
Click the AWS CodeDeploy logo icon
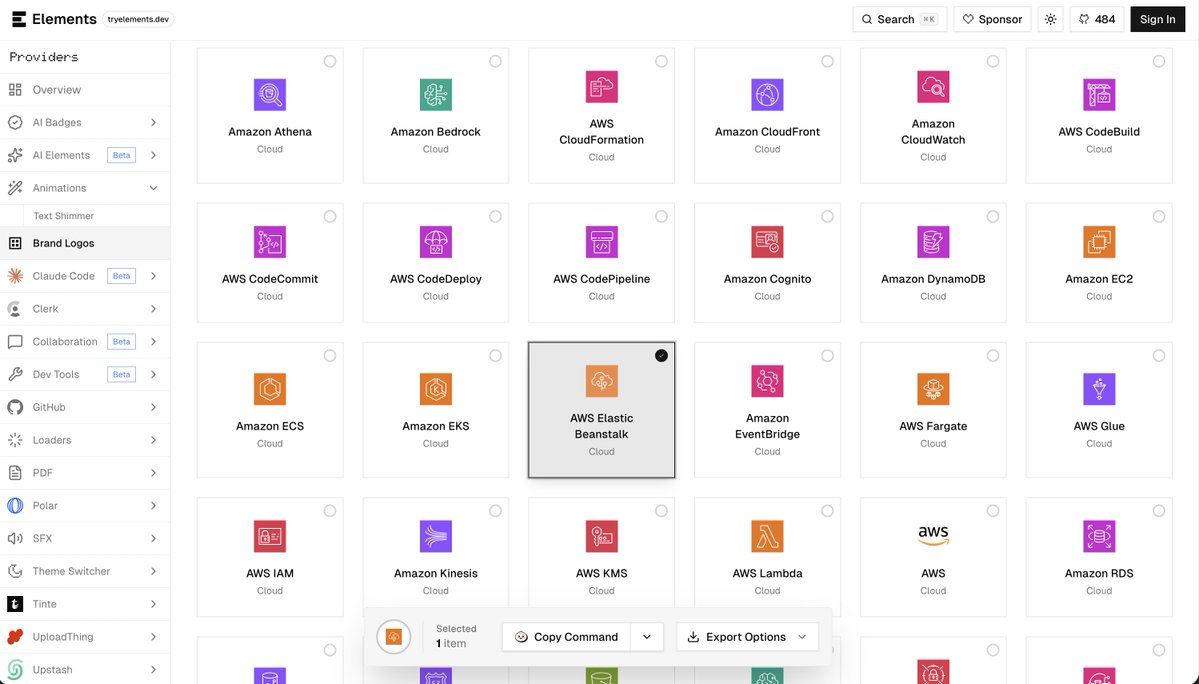tap(435, 242)
